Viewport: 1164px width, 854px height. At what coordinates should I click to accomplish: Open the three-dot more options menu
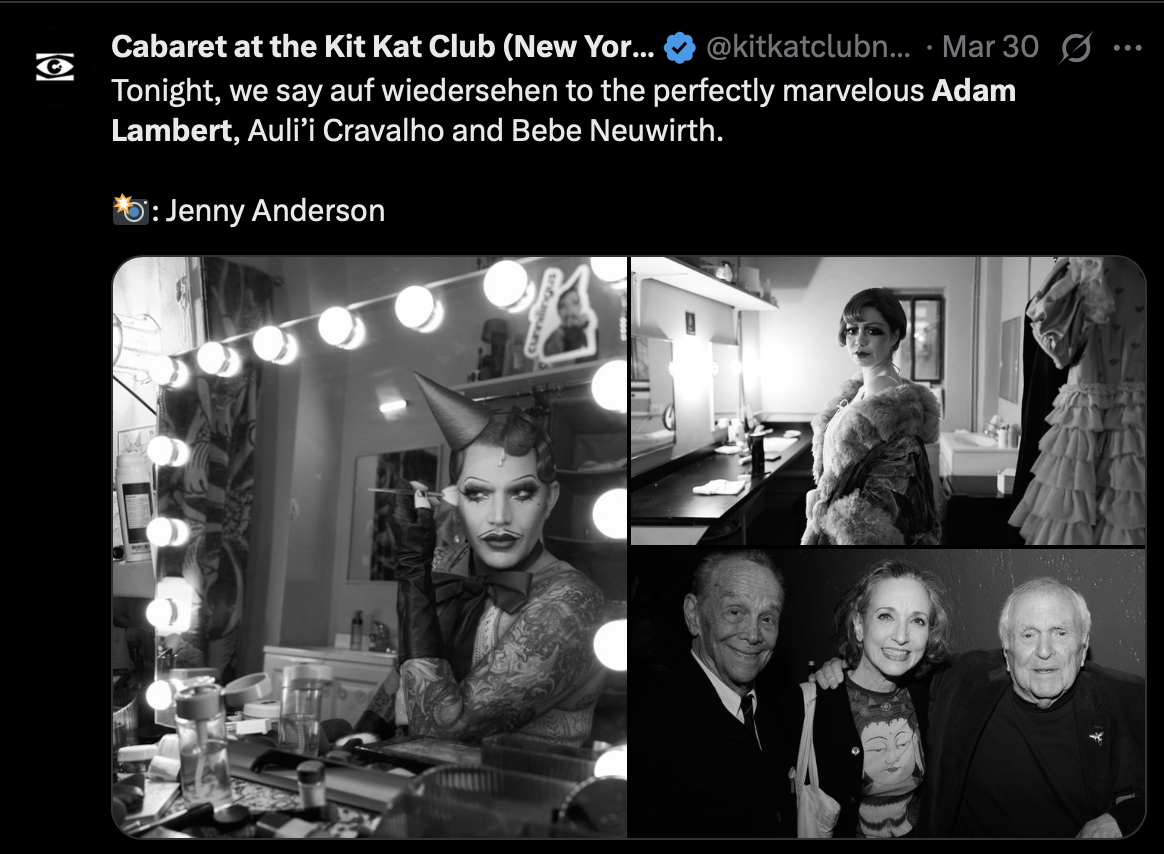click(x=1127, y=48)
